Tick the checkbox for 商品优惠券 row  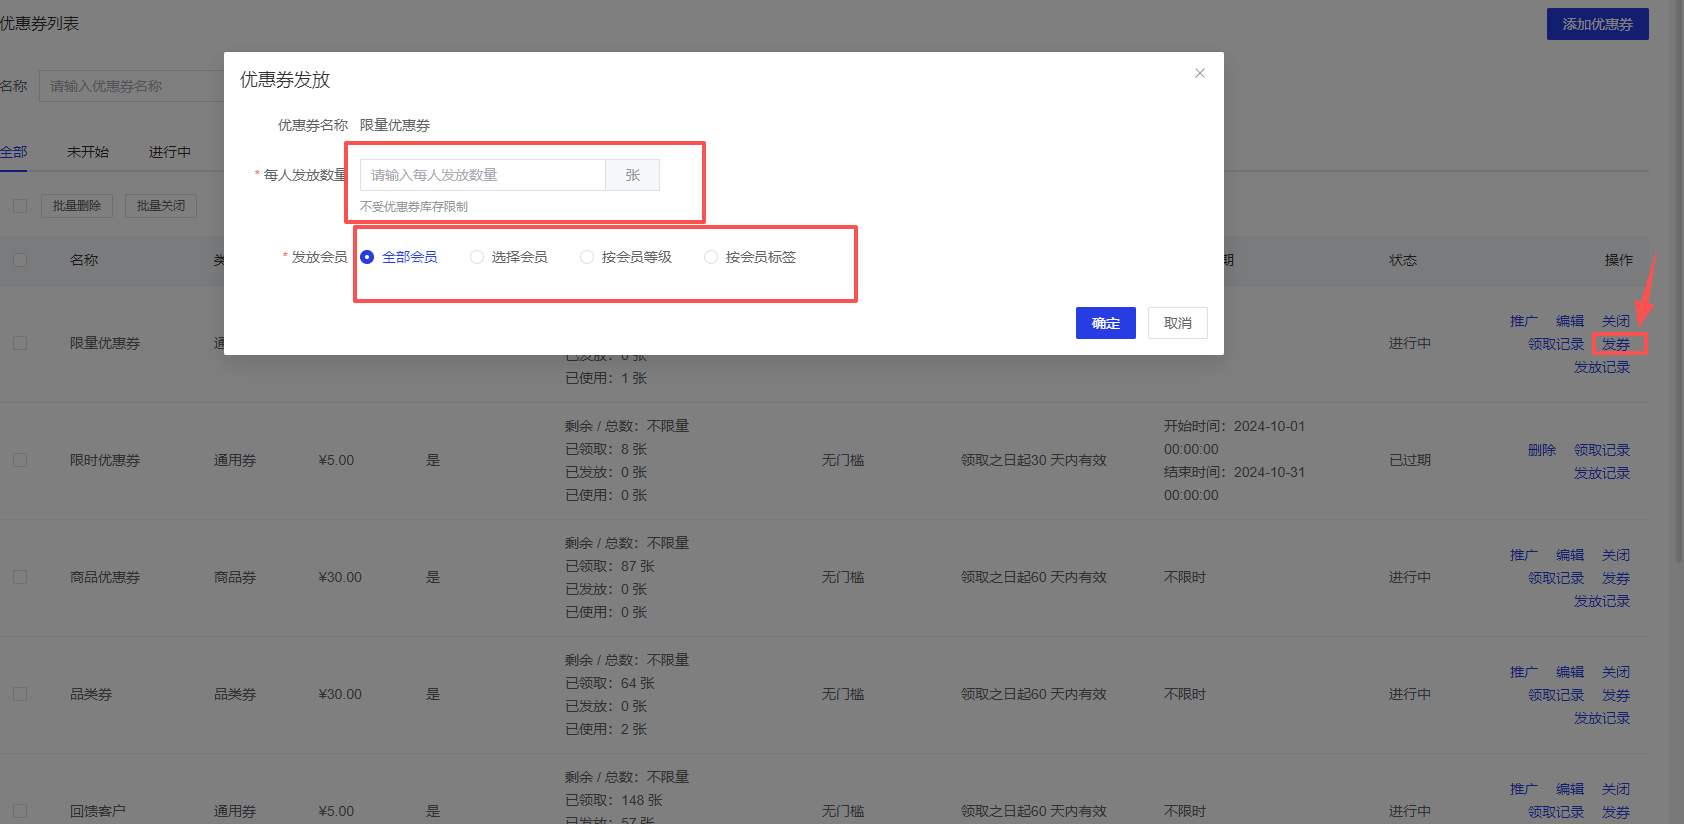[20, 577]
